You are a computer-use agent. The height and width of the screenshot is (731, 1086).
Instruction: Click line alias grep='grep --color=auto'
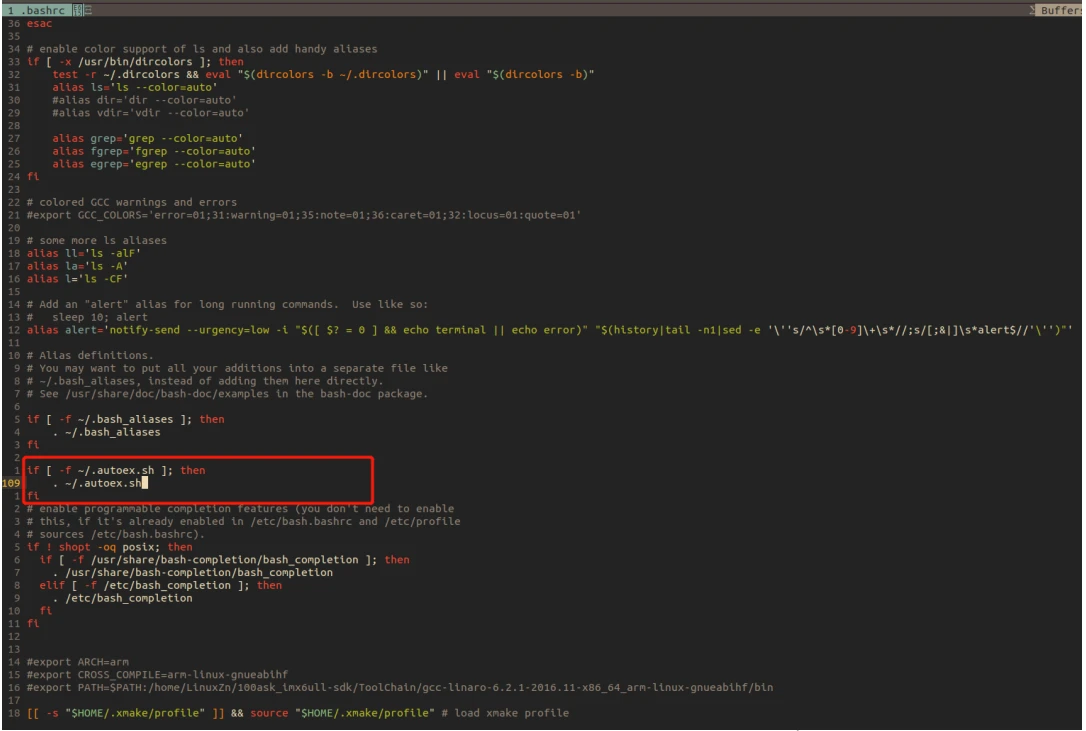[148, 139]
